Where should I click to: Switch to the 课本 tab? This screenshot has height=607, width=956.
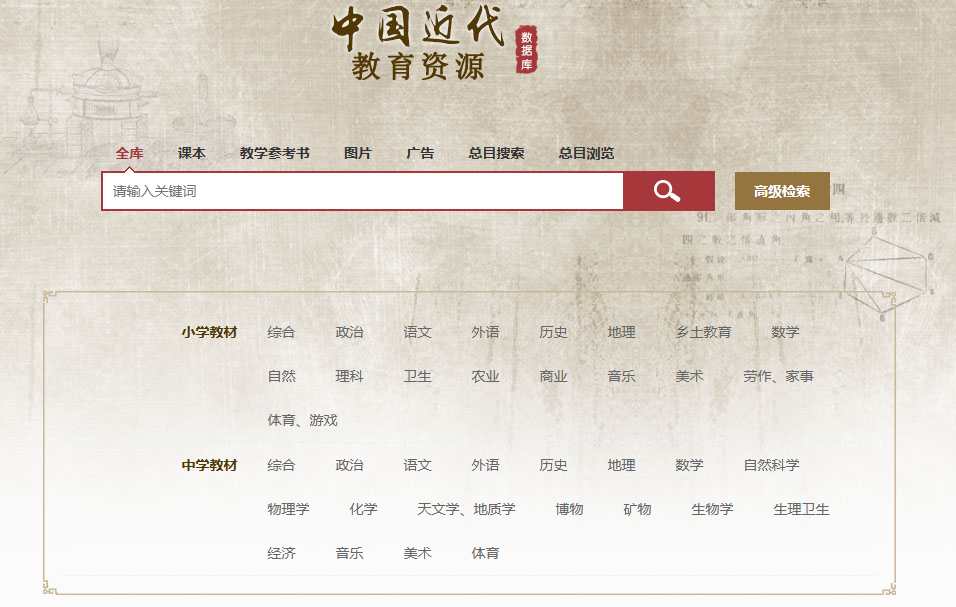click(x=192, y=153)
